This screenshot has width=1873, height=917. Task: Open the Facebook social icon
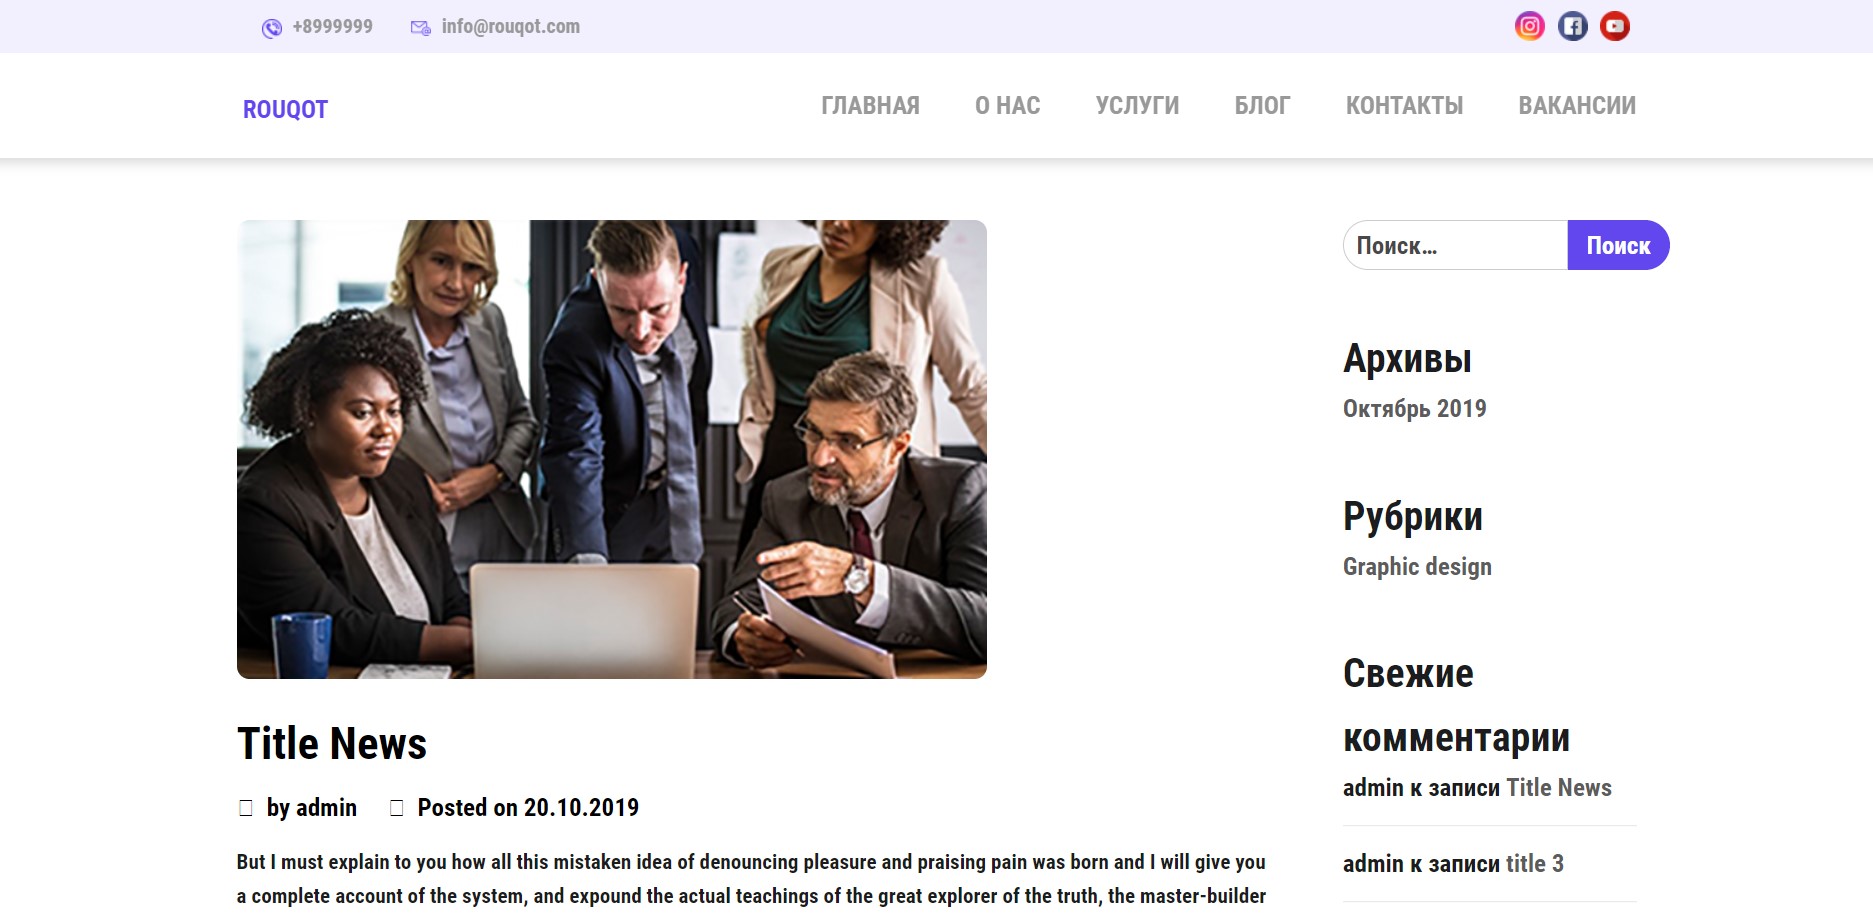coord(1572,26)
